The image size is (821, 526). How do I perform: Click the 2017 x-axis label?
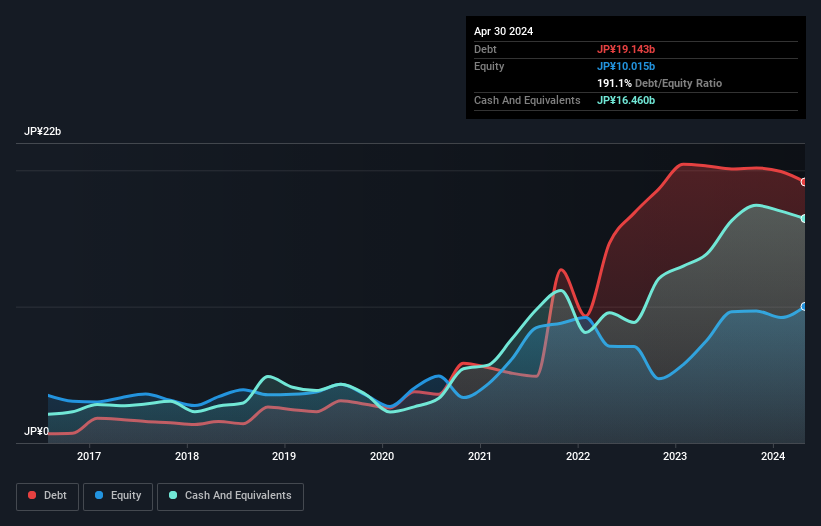coord(89,456)
